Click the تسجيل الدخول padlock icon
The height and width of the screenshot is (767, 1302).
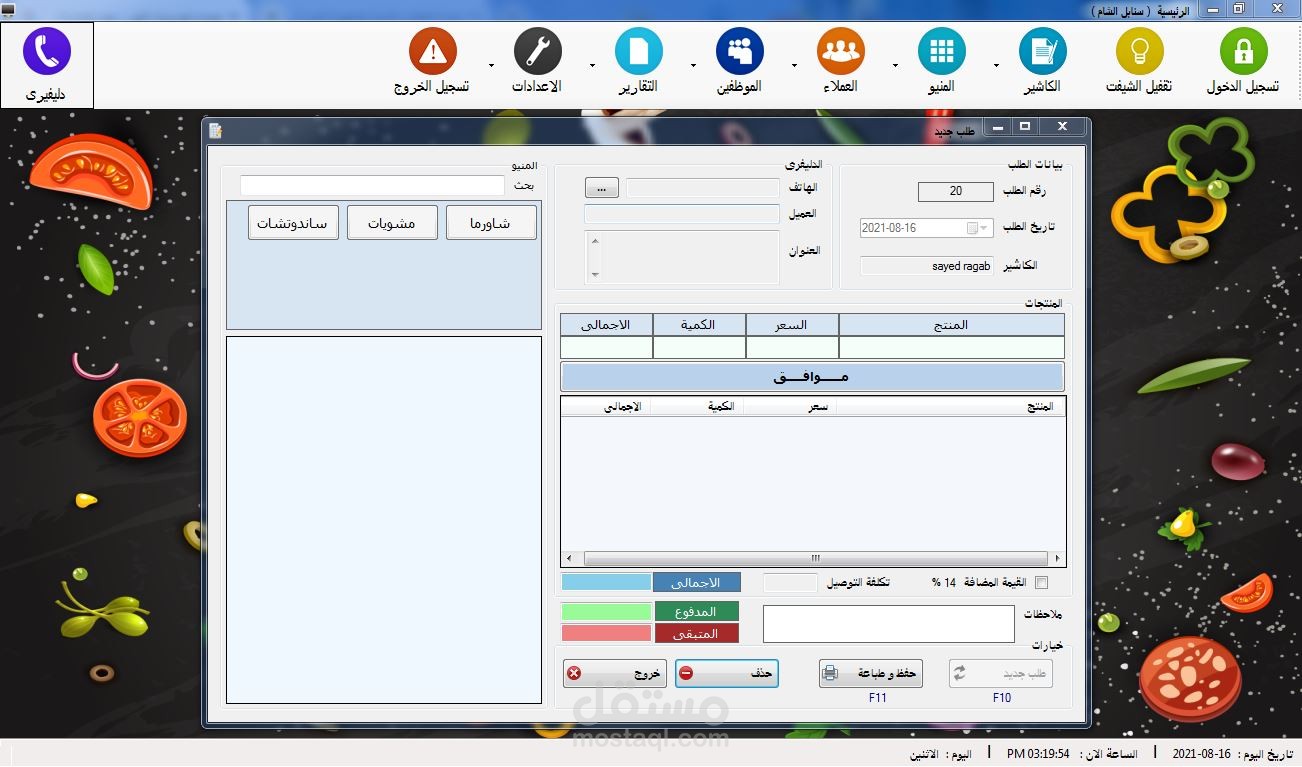pyautogui.click(x=1244, y=51)
